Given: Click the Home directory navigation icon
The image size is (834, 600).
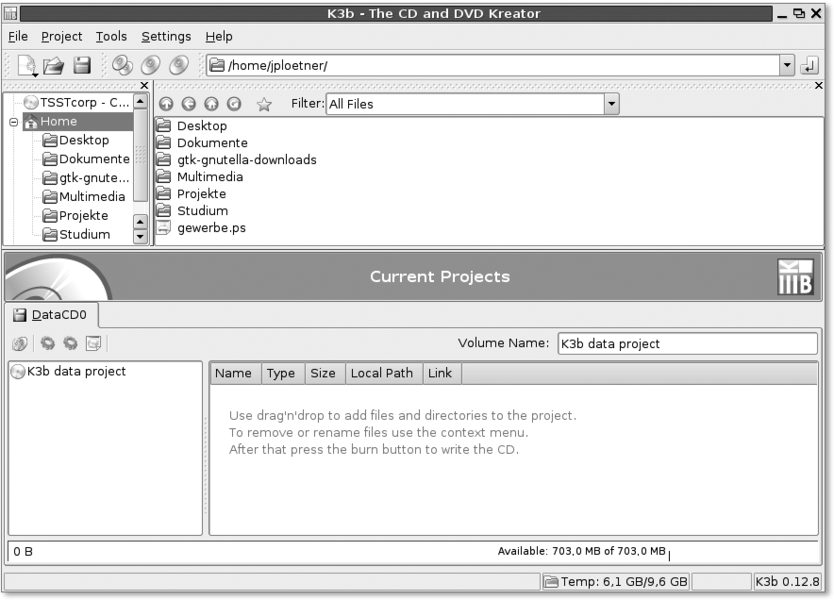Looking at the screenshot, I should pos(211,104).
